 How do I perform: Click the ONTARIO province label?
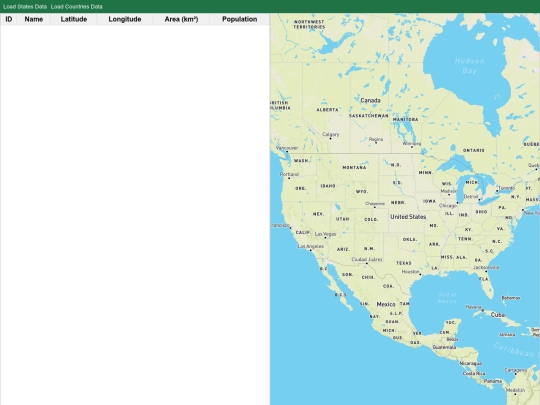click(474, 150)
